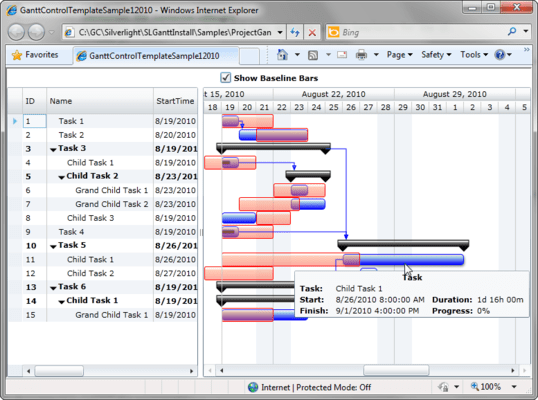Collapse Child Task 1 under Task 6
Viewport: 538px width, 400px height.
pos(61,302)
